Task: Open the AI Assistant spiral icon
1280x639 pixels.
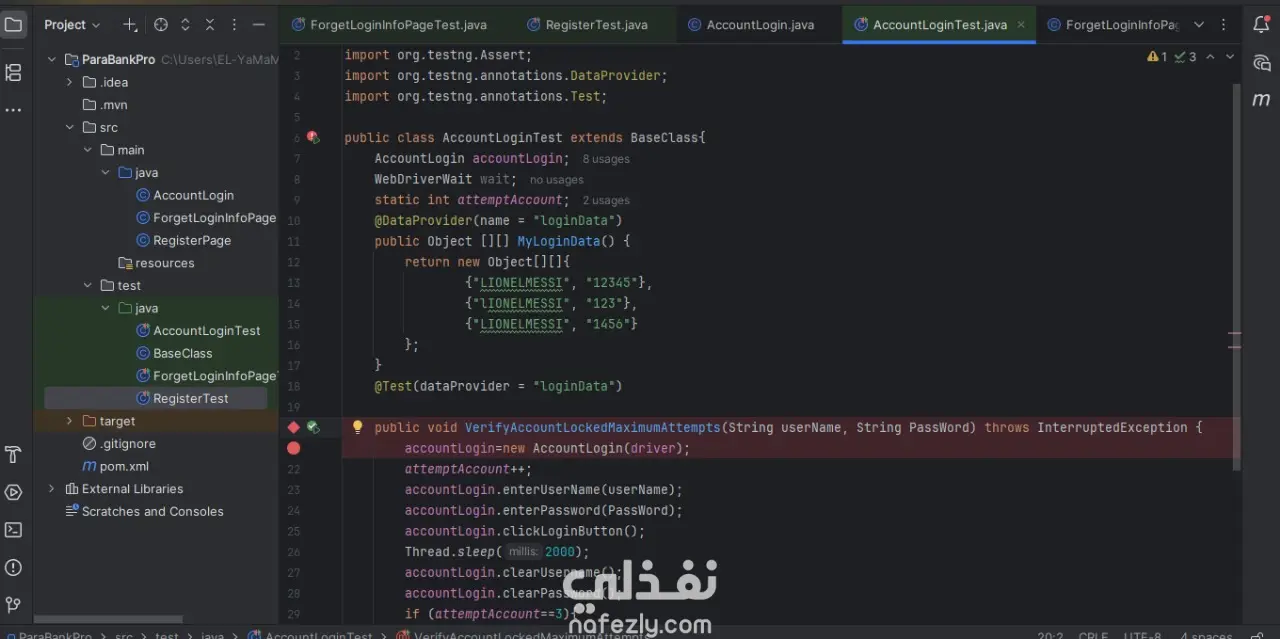Action: (x=1261, y=62)
